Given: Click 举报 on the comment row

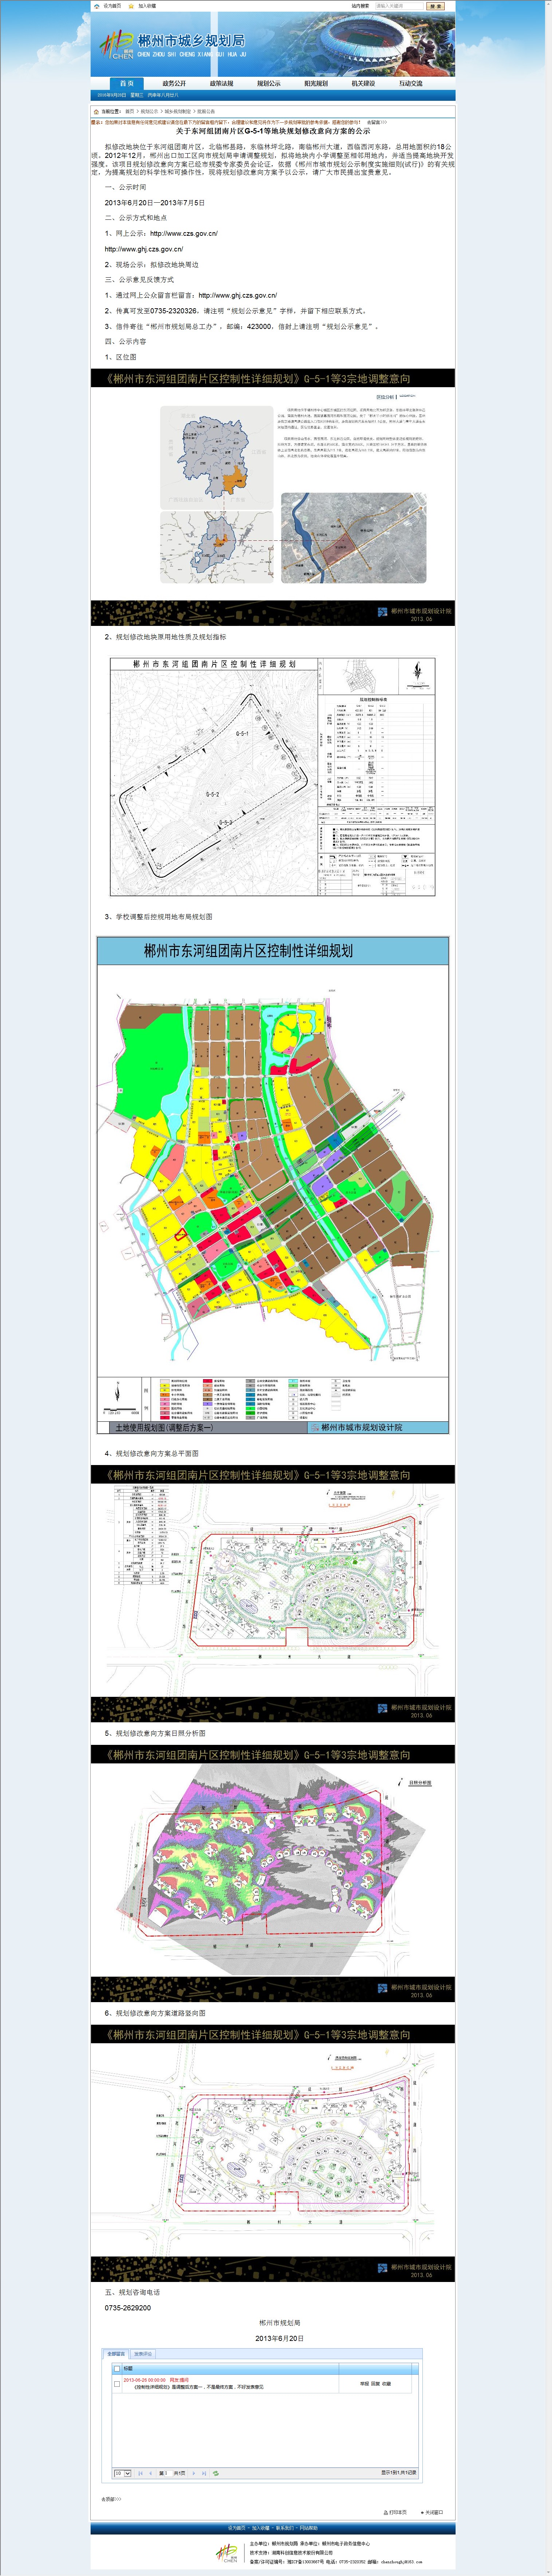Looking at the screenshot, I should (x=364, y=2384).
